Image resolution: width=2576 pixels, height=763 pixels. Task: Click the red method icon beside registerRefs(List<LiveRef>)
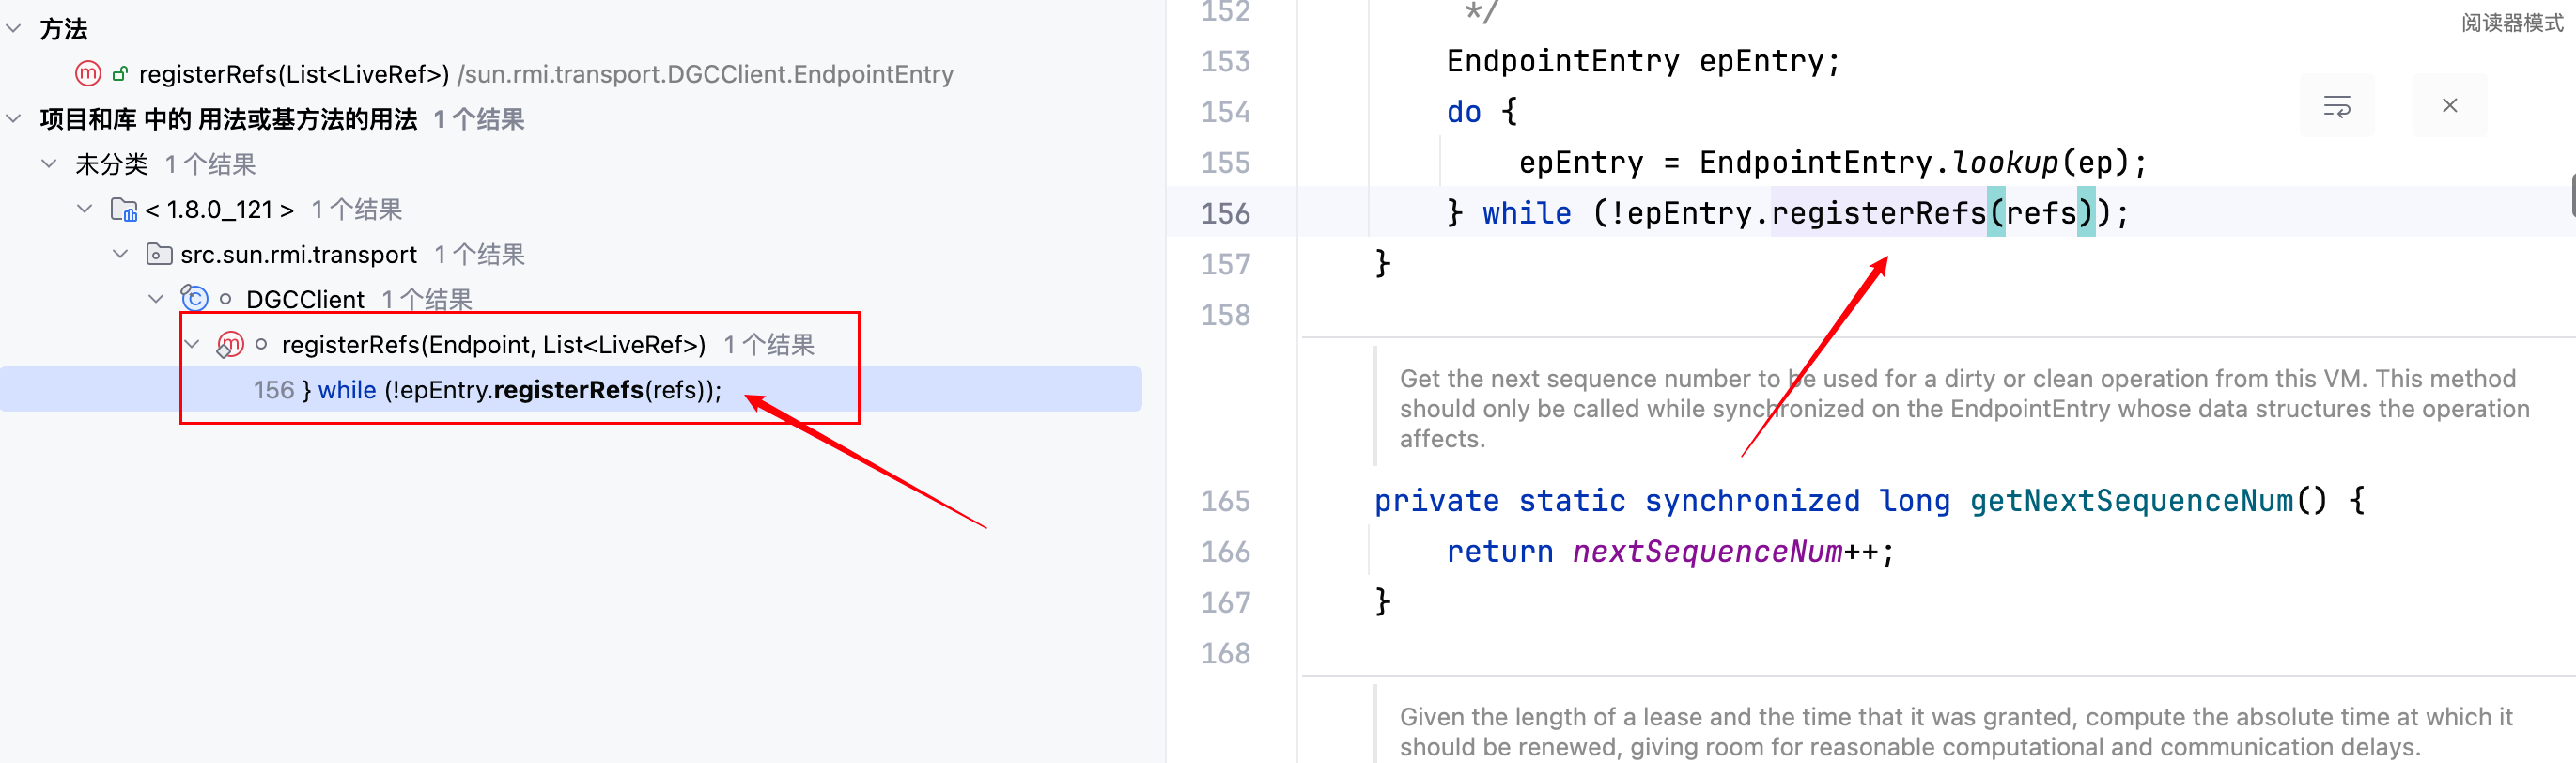coord(88,74)
